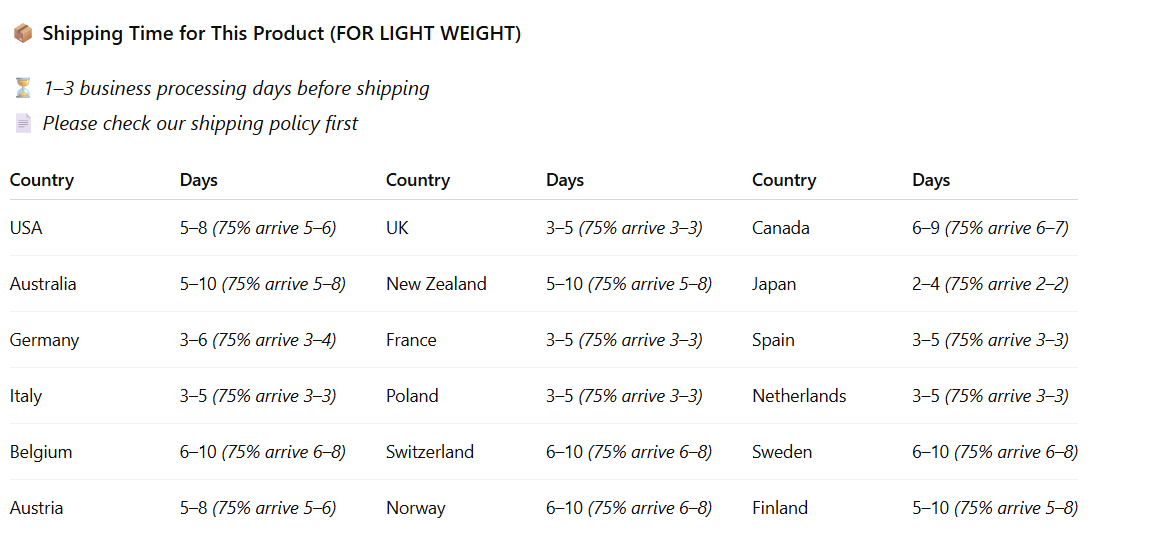Click the UK country cell

click(x=397, y=228)
